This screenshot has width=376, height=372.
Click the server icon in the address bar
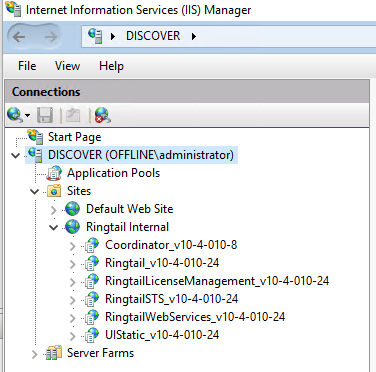point(95,36)
